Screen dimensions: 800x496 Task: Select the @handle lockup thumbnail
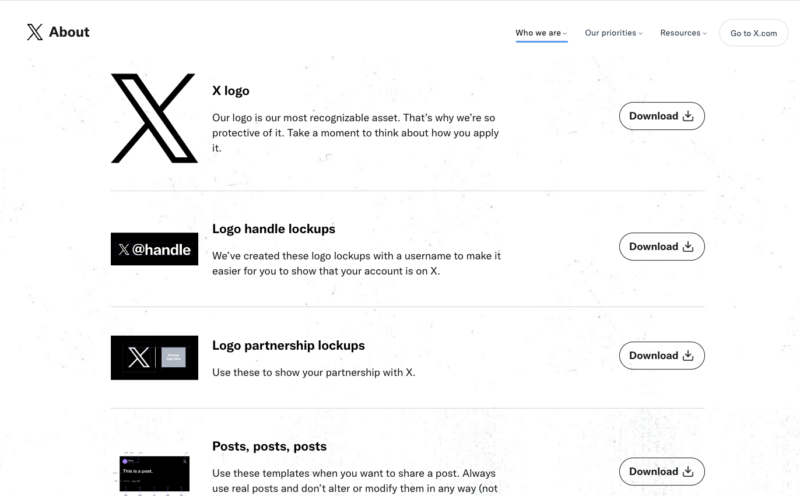[153, 249]
